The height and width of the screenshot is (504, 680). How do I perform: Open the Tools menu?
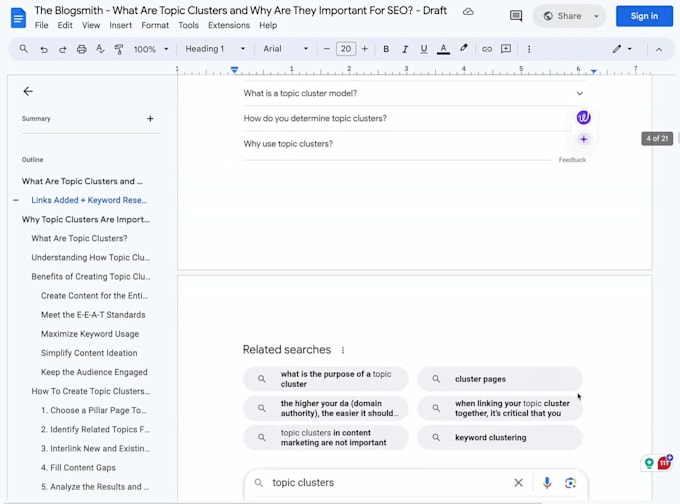coord(188,25)
